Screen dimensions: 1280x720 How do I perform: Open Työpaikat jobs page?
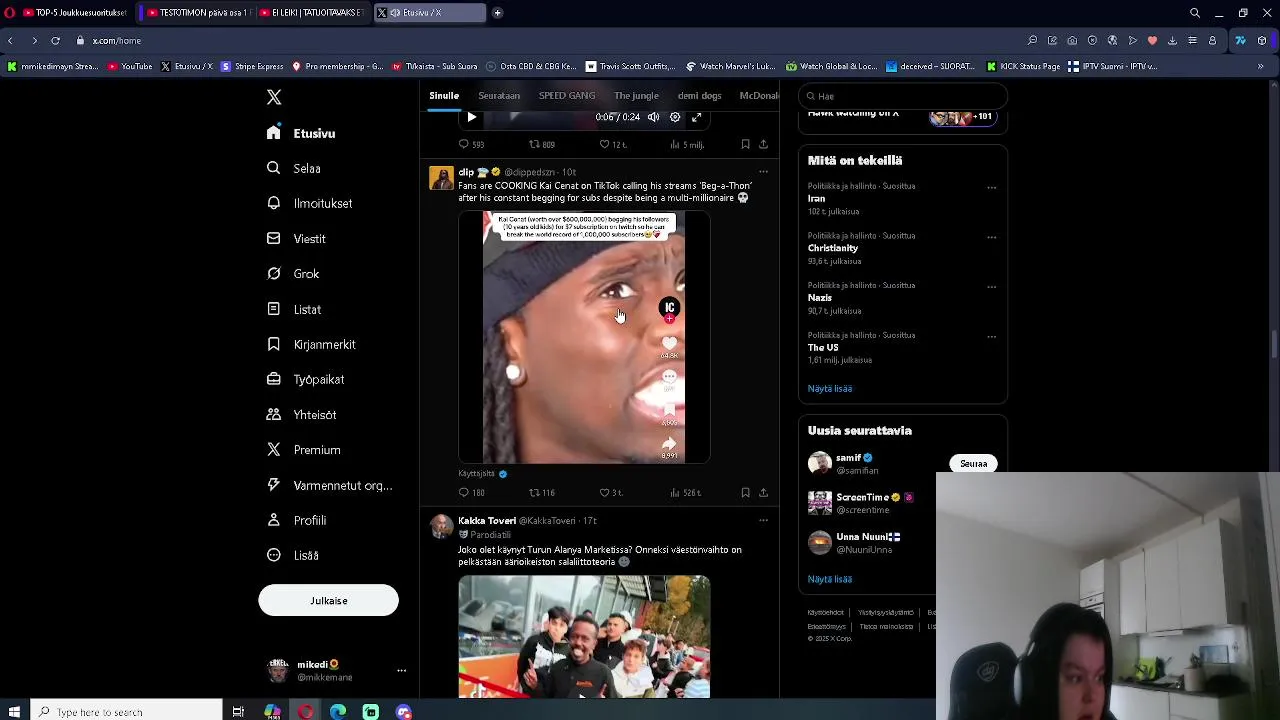305,379
